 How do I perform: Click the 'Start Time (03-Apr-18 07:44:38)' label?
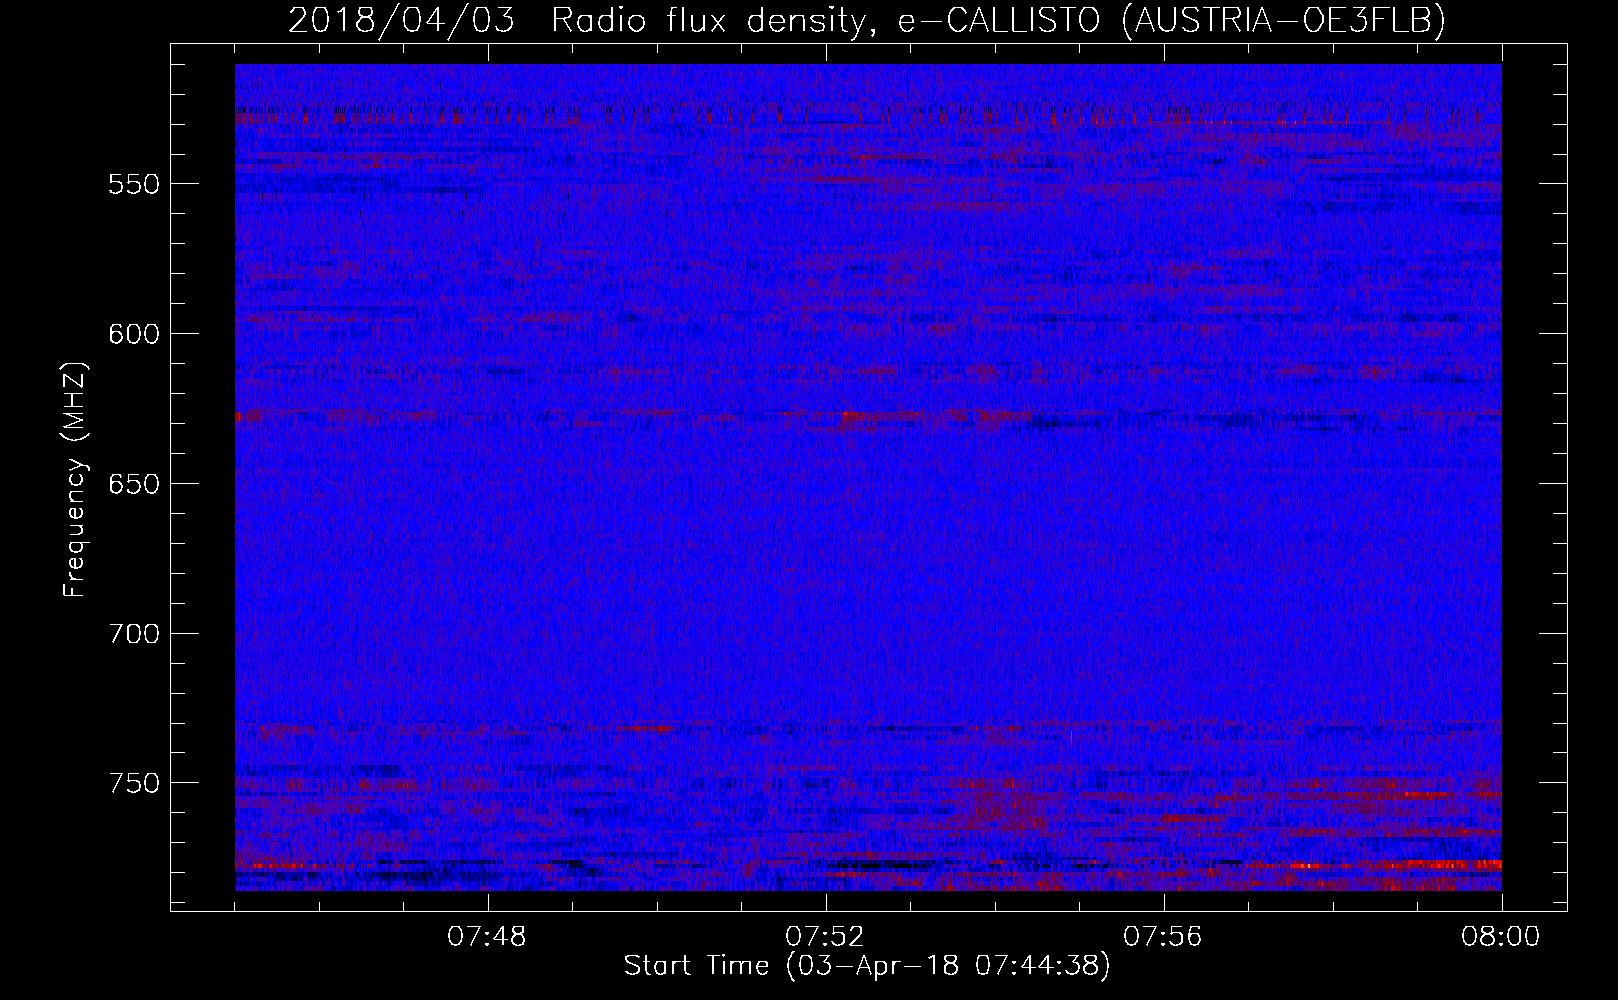pos(867,966)
